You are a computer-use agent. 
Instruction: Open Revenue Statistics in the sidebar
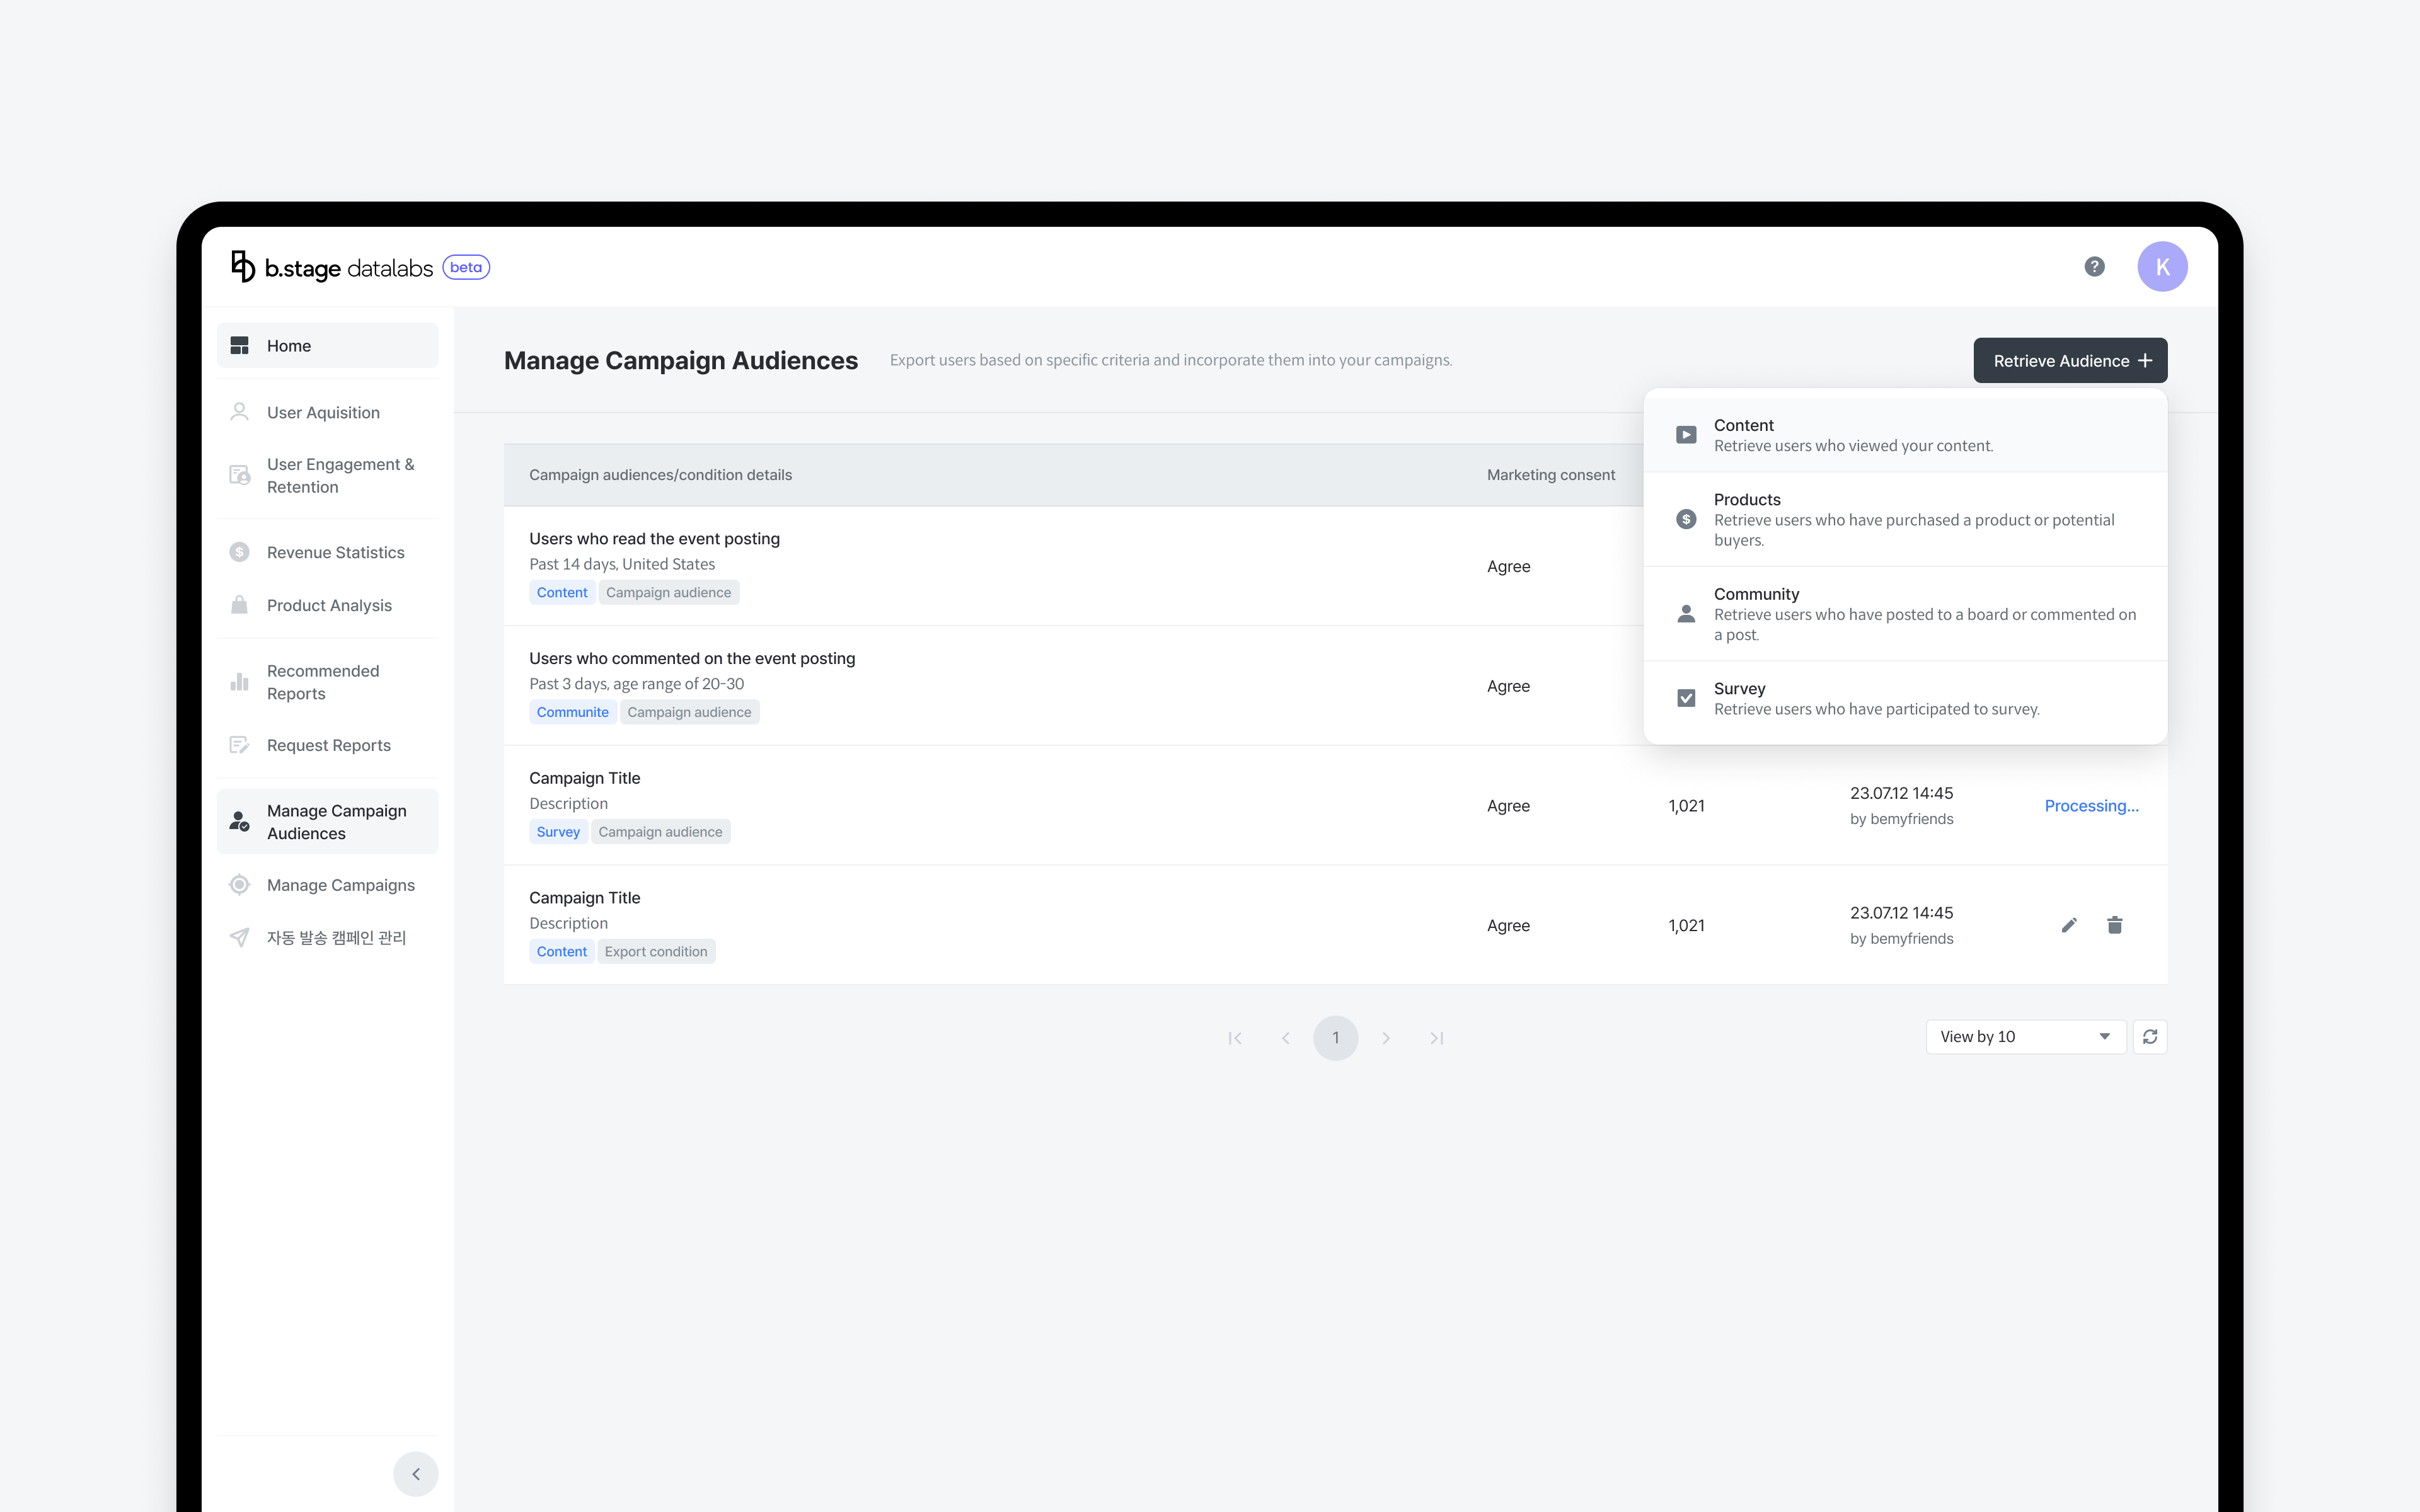[x=327, y=552]
